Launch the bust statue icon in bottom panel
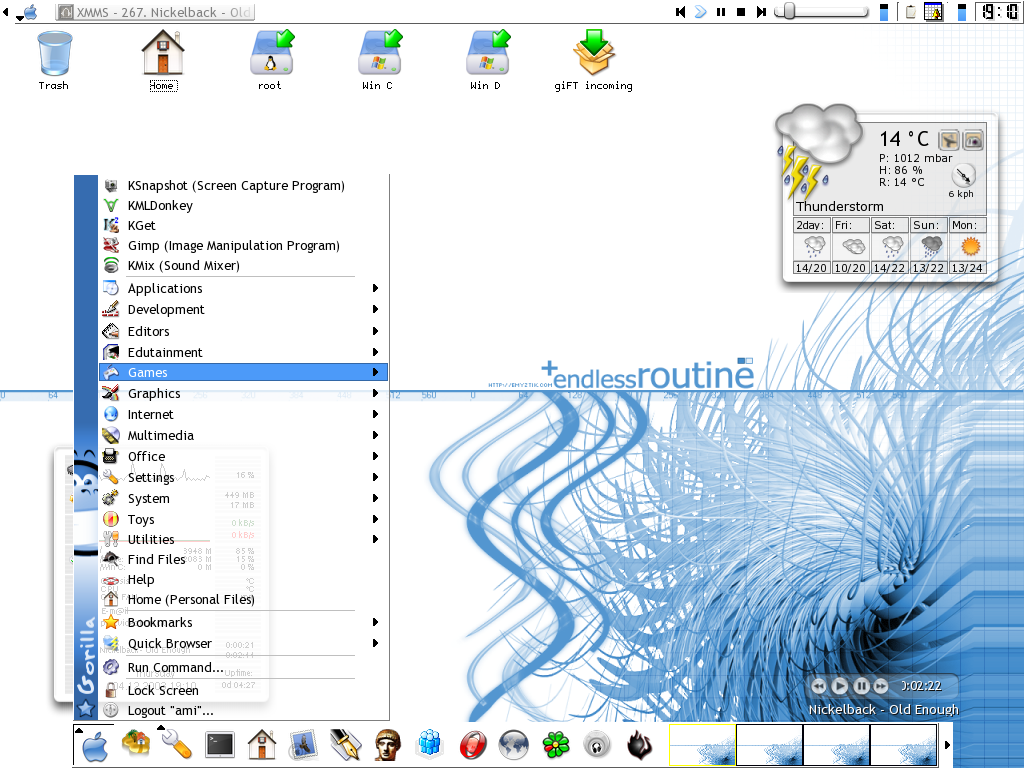 (x=388, y=744)
